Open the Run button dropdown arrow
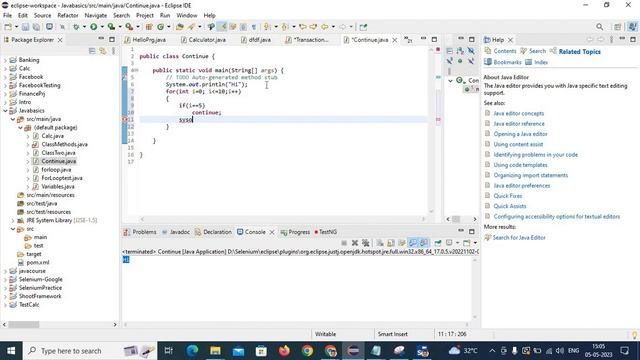Image resolution: width=640 pixels, height=360 pixels. point(102,27)
